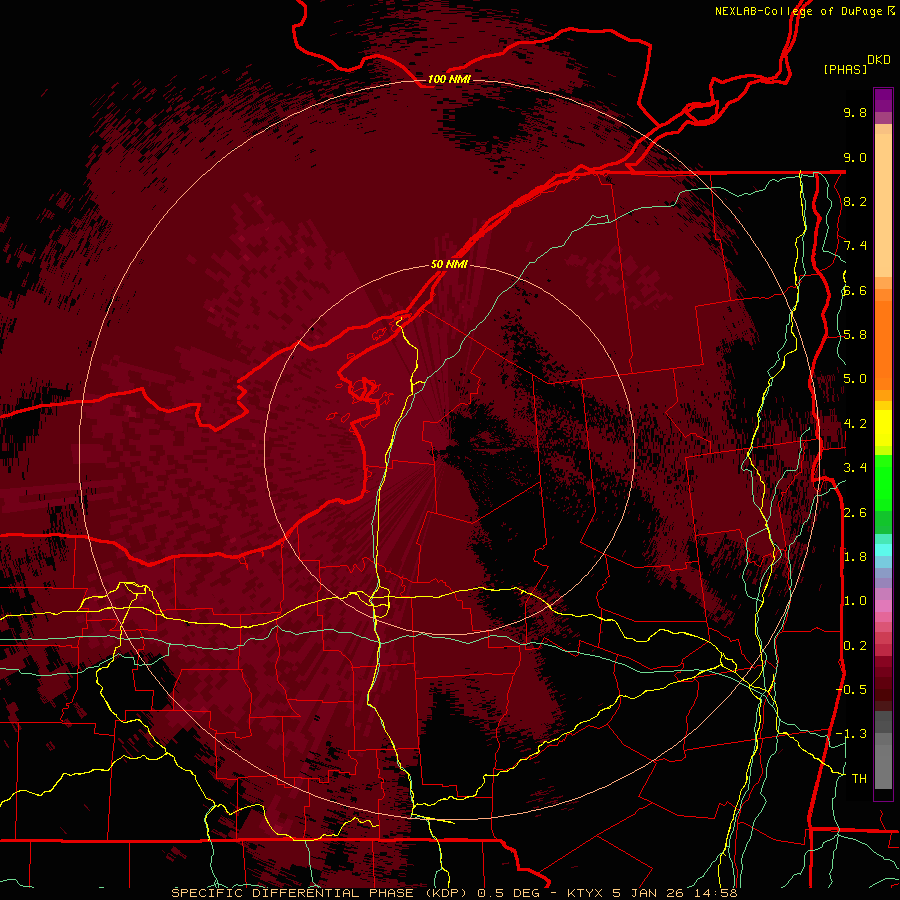Viewport: 900px width, 900px height.
Task: Select the 1.8 legend value
Action: point(855,557)
